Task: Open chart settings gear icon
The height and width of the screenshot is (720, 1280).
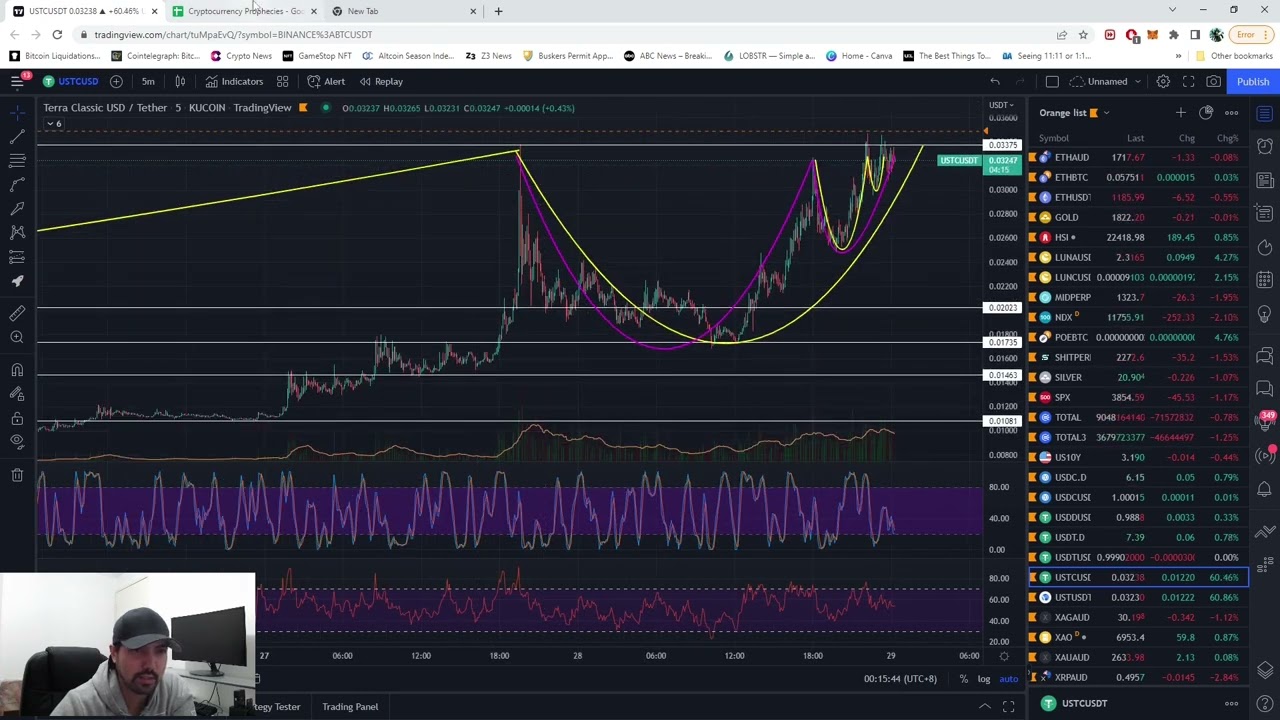Action: point(1163,81)
